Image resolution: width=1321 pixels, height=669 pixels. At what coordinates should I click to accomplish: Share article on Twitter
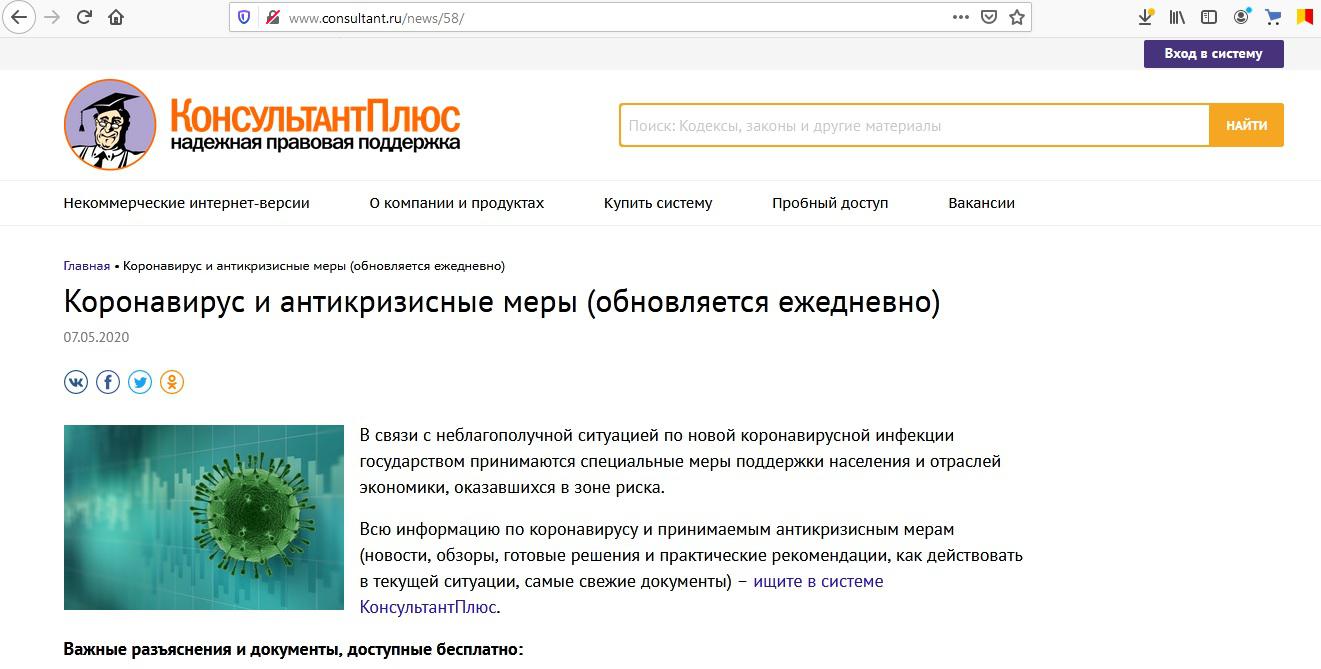pos(140,382)
